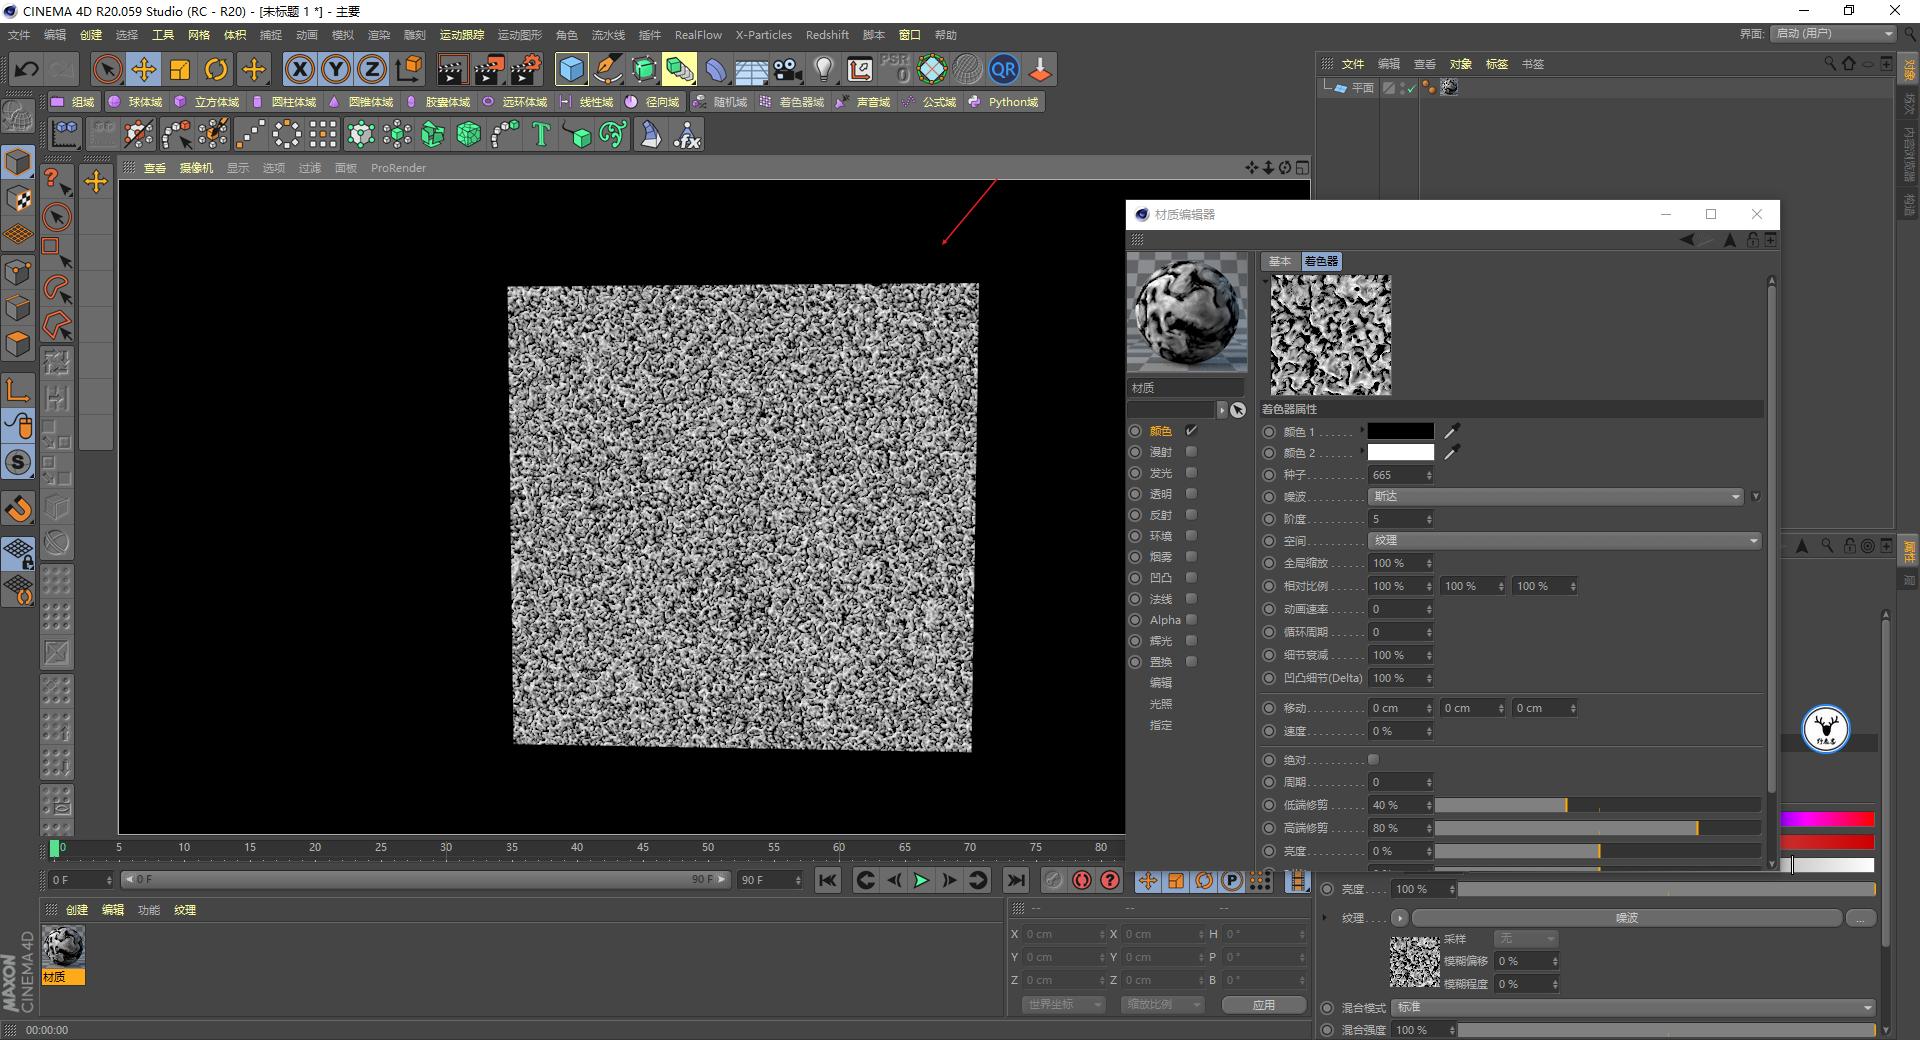Enable the 反射 channel checkbox
The height and width of the screenshot is (1040, 1920).
pyautogui.click(x=1190, y=515)
